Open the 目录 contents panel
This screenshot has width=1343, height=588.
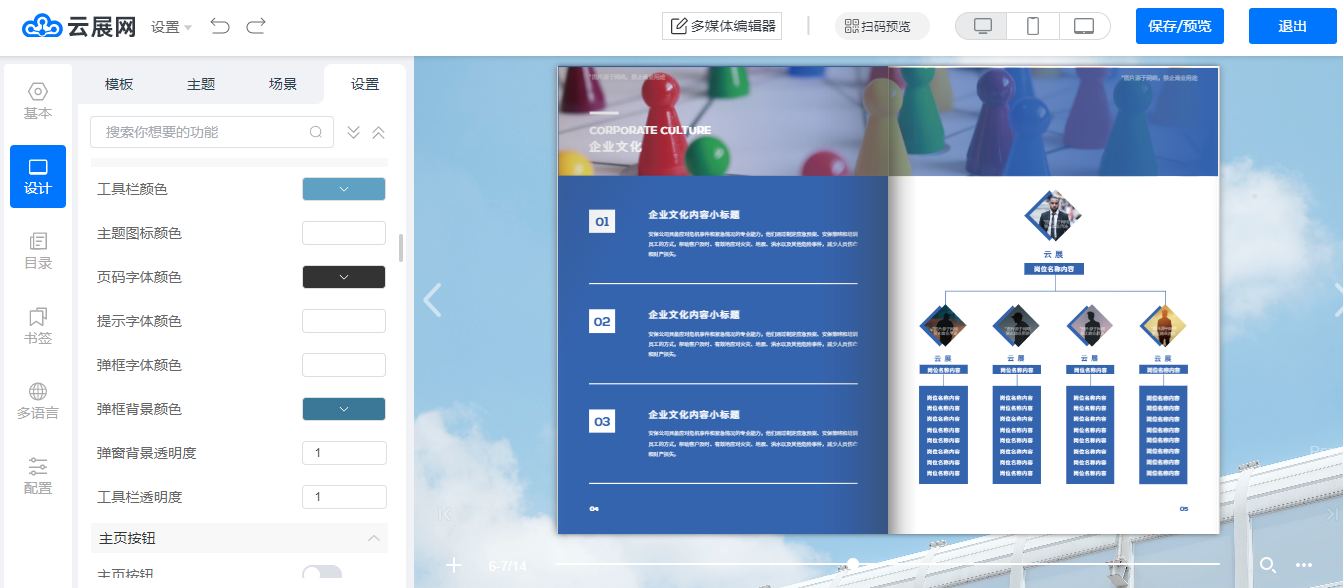click(38, 251)
